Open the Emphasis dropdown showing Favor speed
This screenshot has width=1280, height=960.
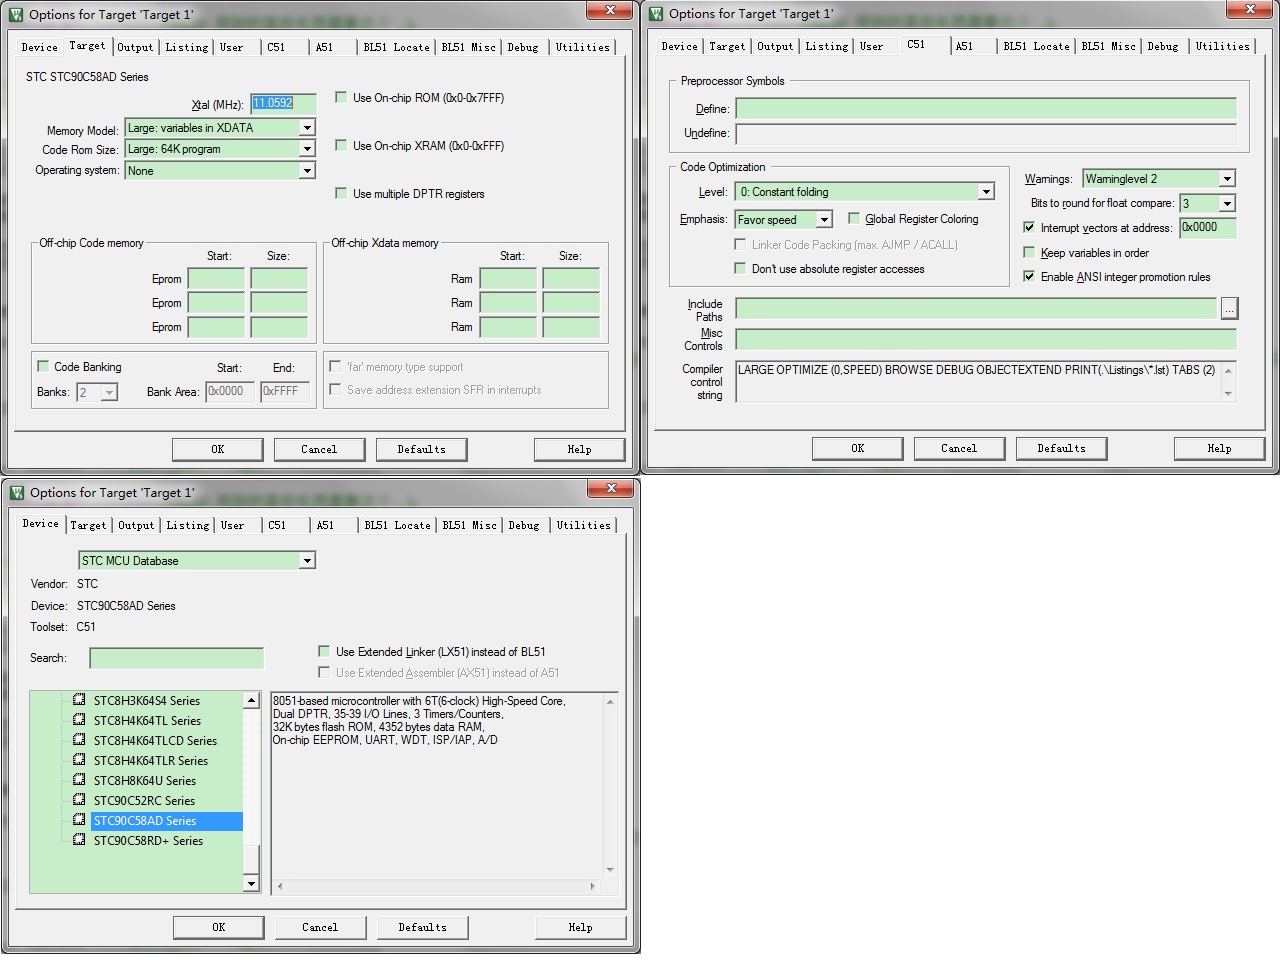click(x=824, y=220)
